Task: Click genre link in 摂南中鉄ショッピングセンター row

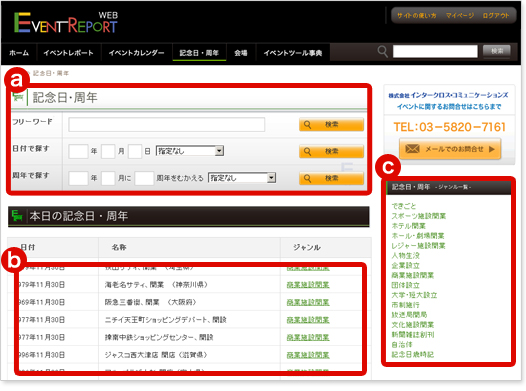Action: point(308,337)
